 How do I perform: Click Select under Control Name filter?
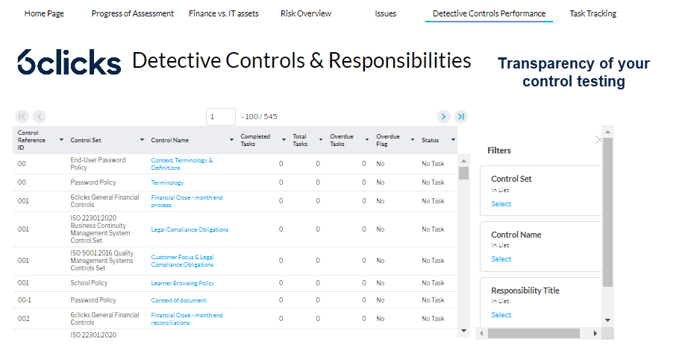(501, 259)
